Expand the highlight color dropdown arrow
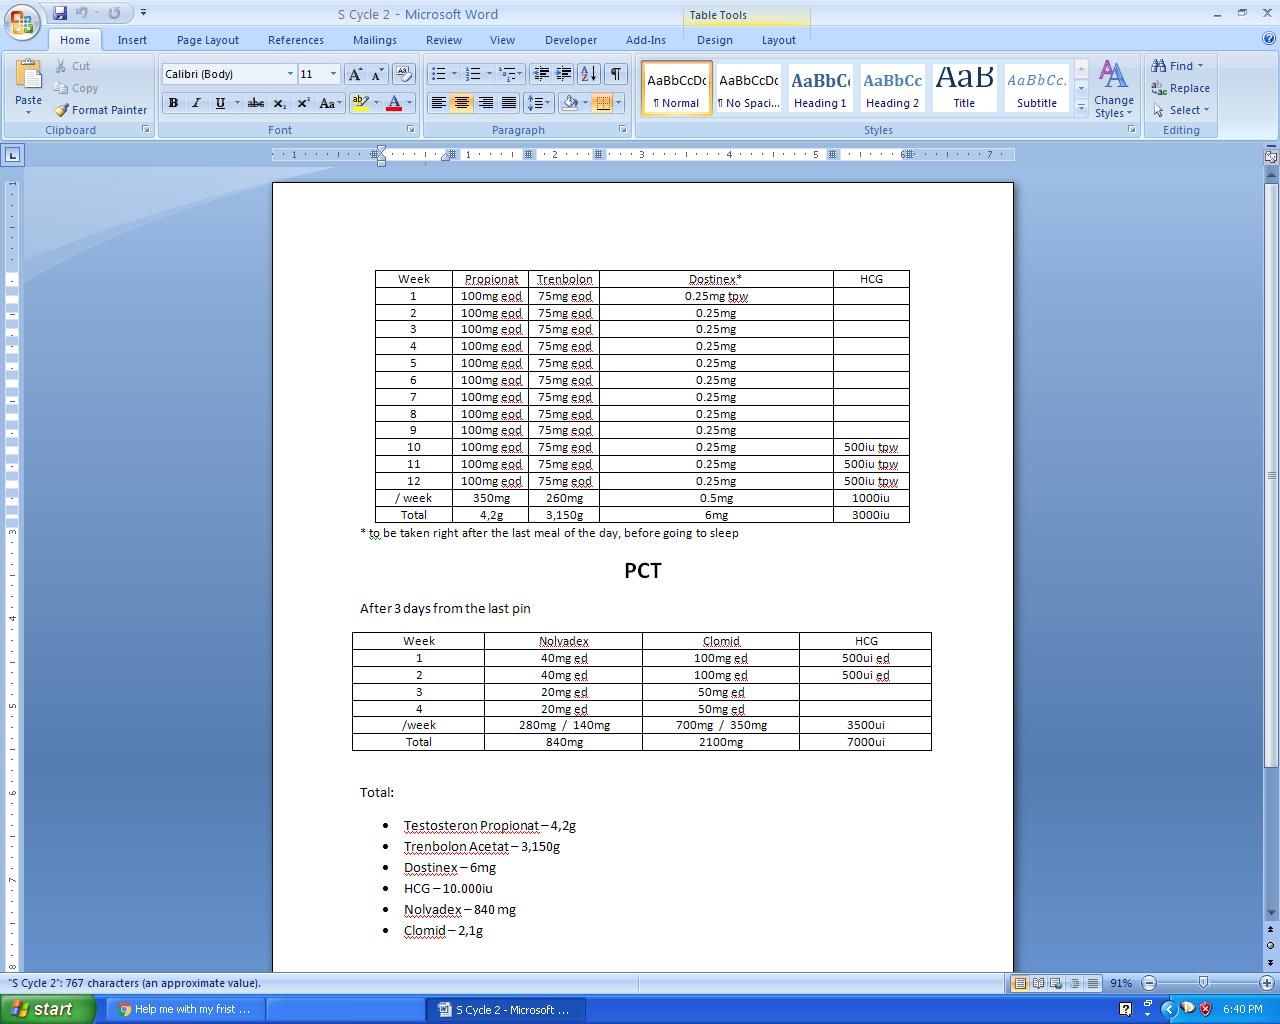Viewport: 1280px width, 1024px height. 376,103
